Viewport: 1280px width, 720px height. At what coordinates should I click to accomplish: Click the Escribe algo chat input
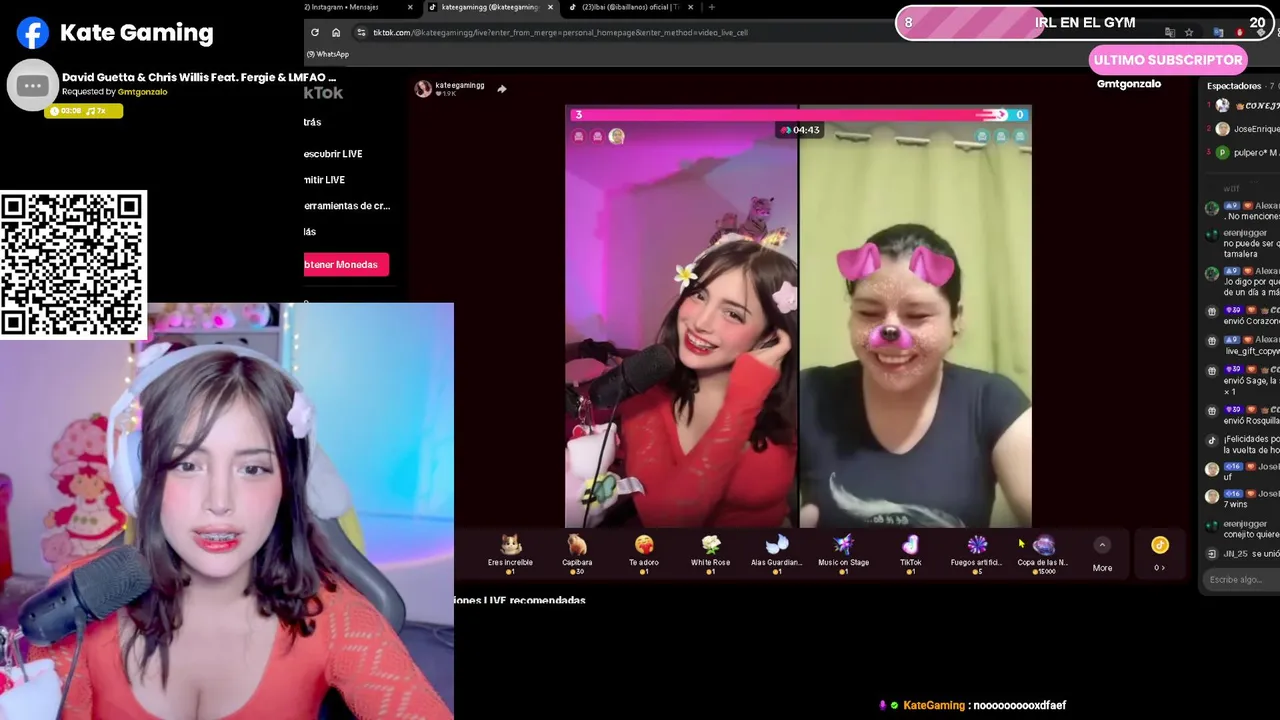[1240, 580]
